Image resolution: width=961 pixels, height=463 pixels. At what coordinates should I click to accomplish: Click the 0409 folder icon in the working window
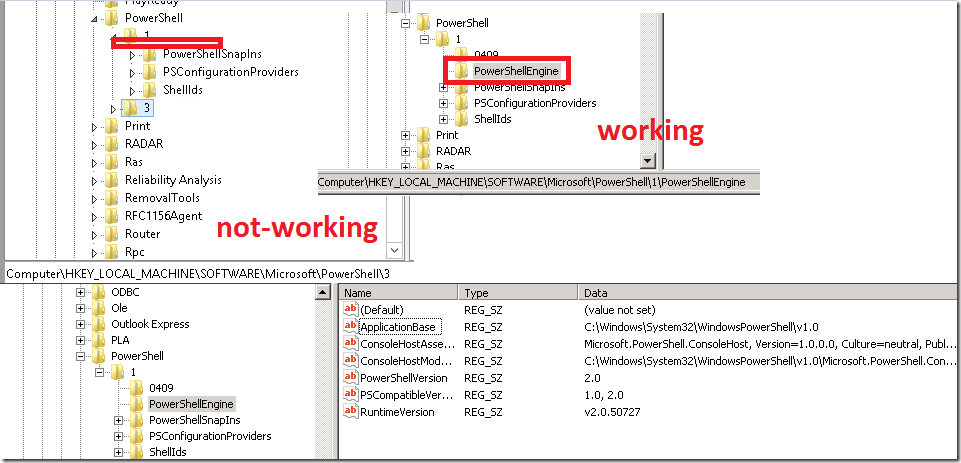[462, 55]
